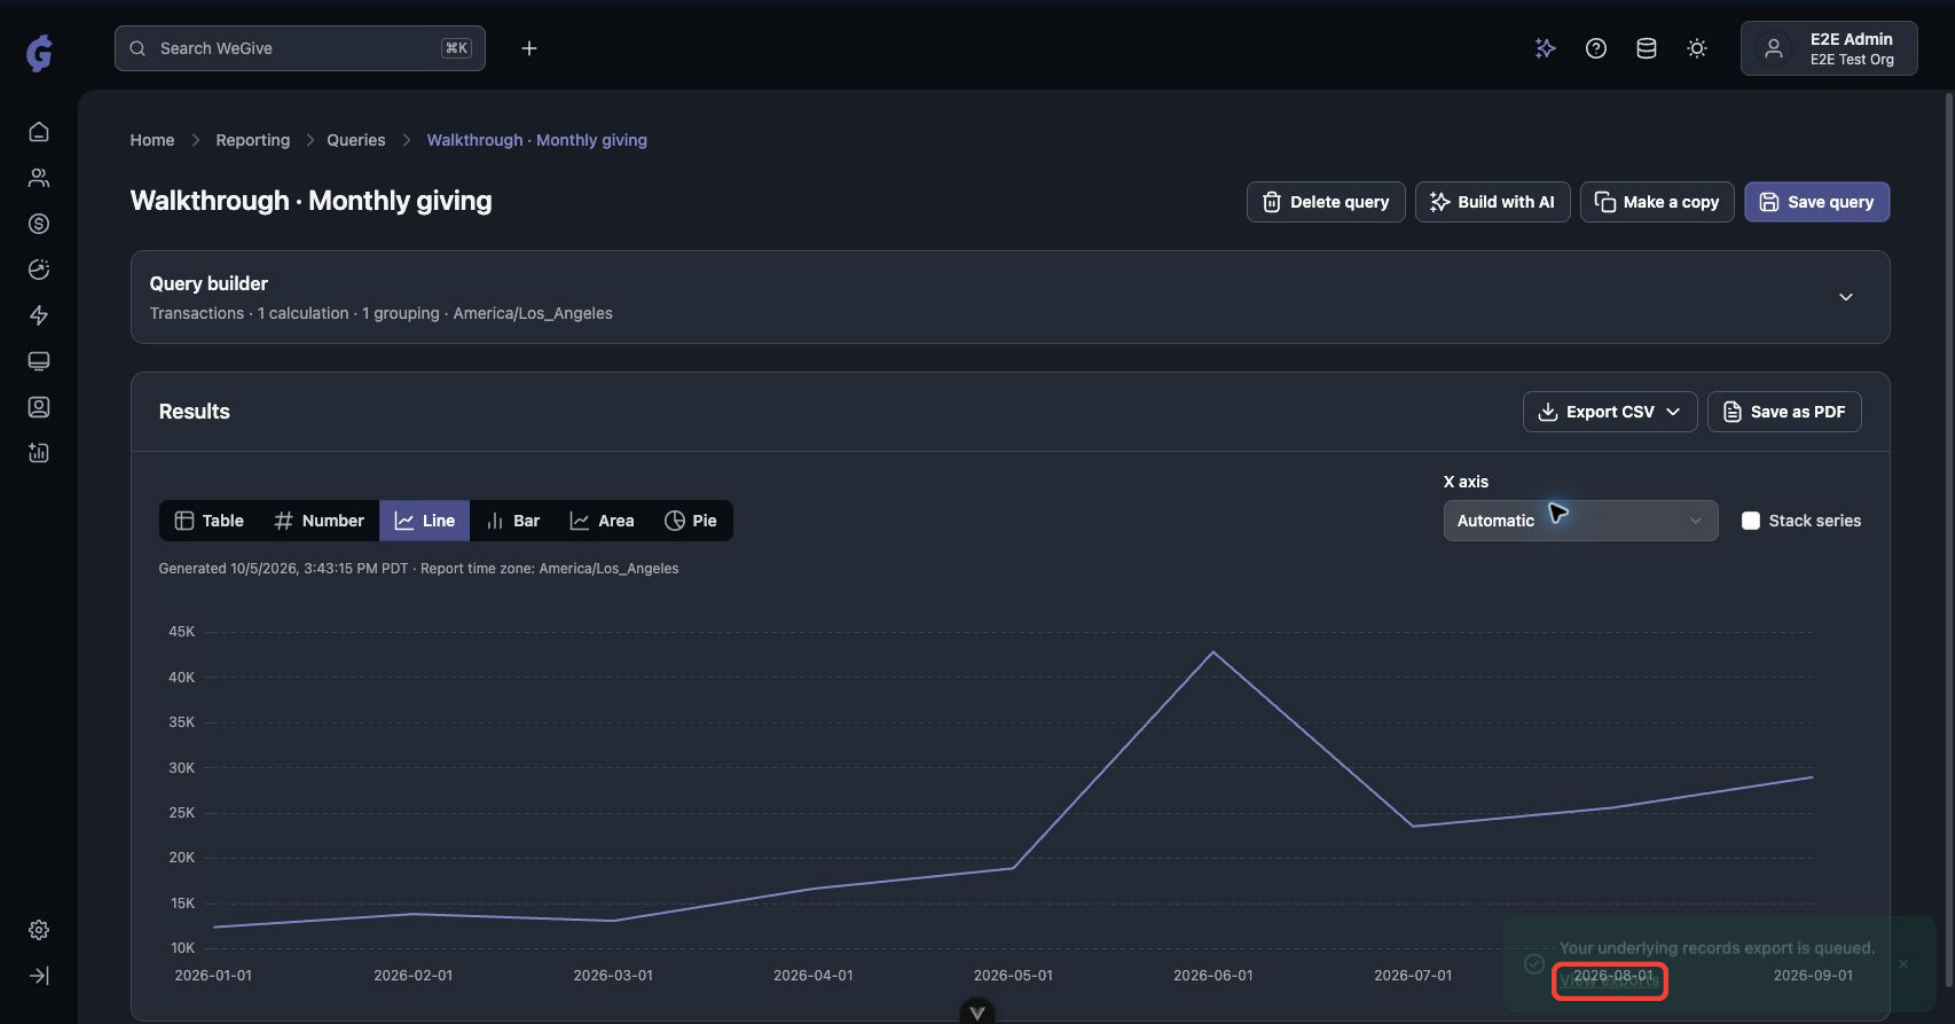The image size is (1955, 1024).
Task: Open the contact card sidebar icon
Action: point(39,407)
